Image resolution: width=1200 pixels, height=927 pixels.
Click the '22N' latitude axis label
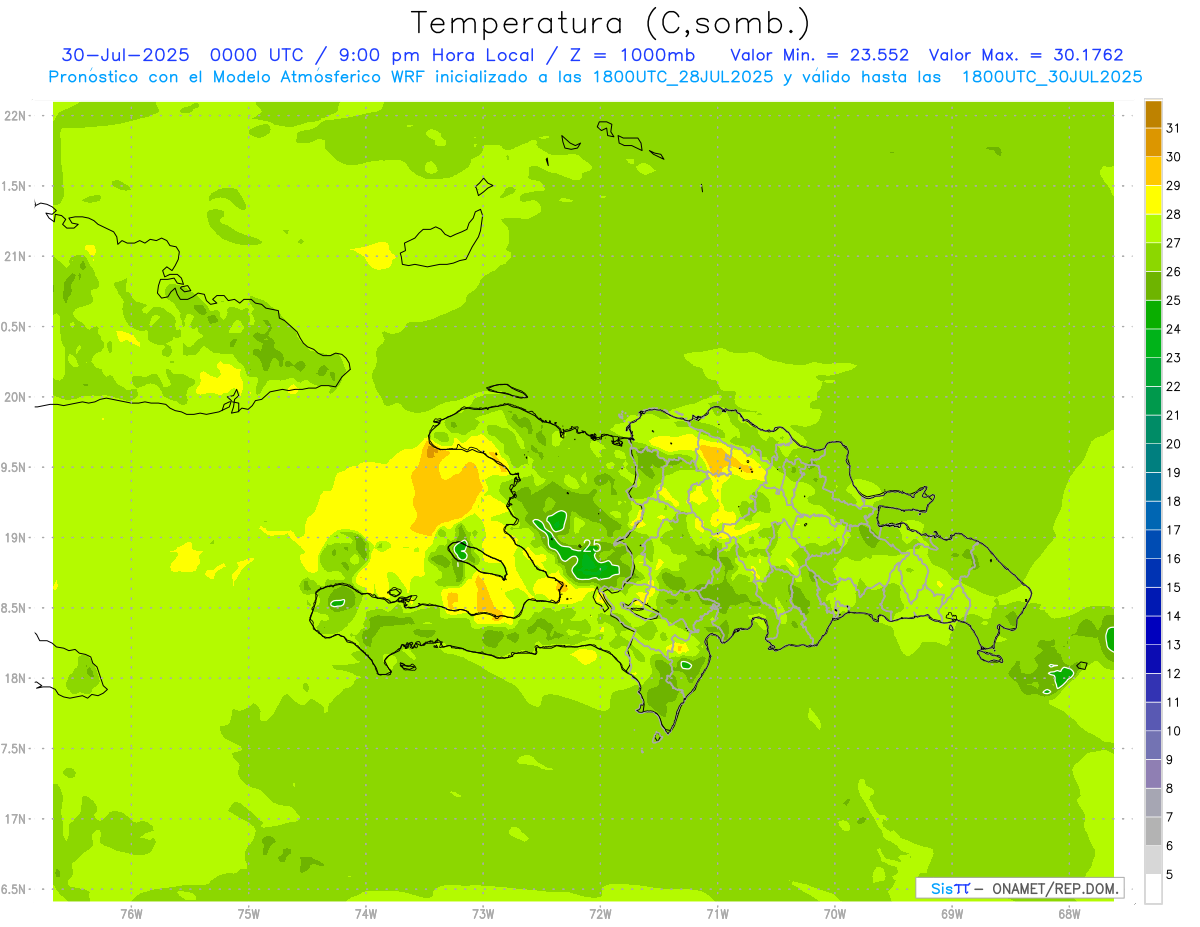[x=14, y=116]
